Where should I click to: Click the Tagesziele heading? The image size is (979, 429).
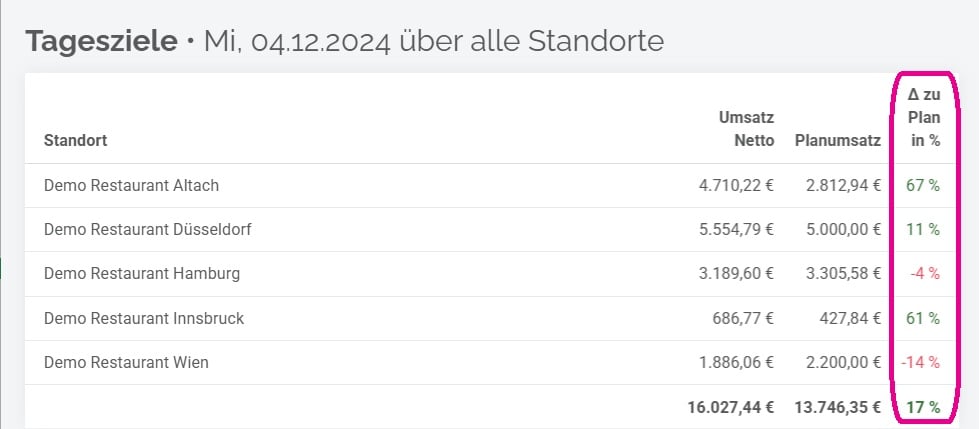coord(102,42)
